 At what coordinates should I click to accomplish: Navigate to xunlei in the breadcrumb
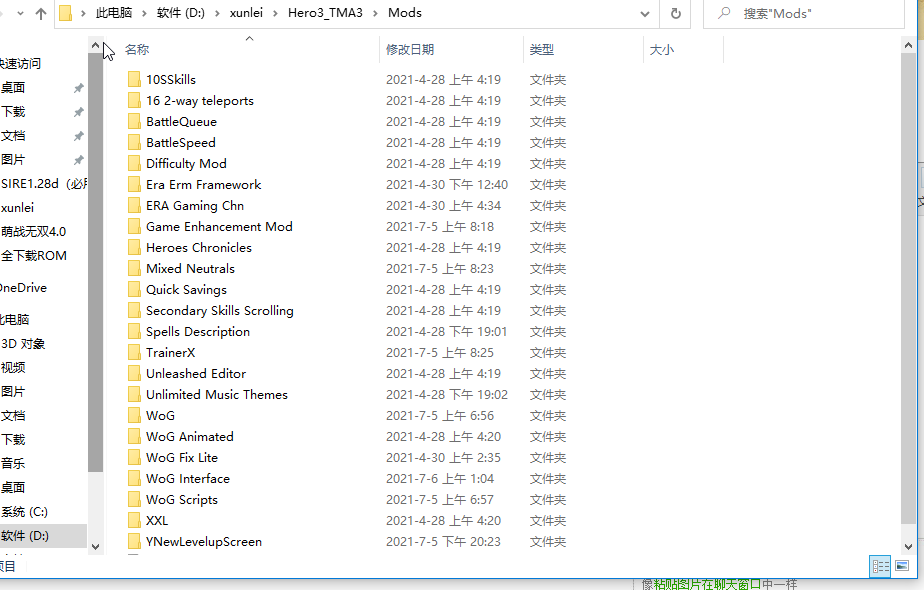245,14
